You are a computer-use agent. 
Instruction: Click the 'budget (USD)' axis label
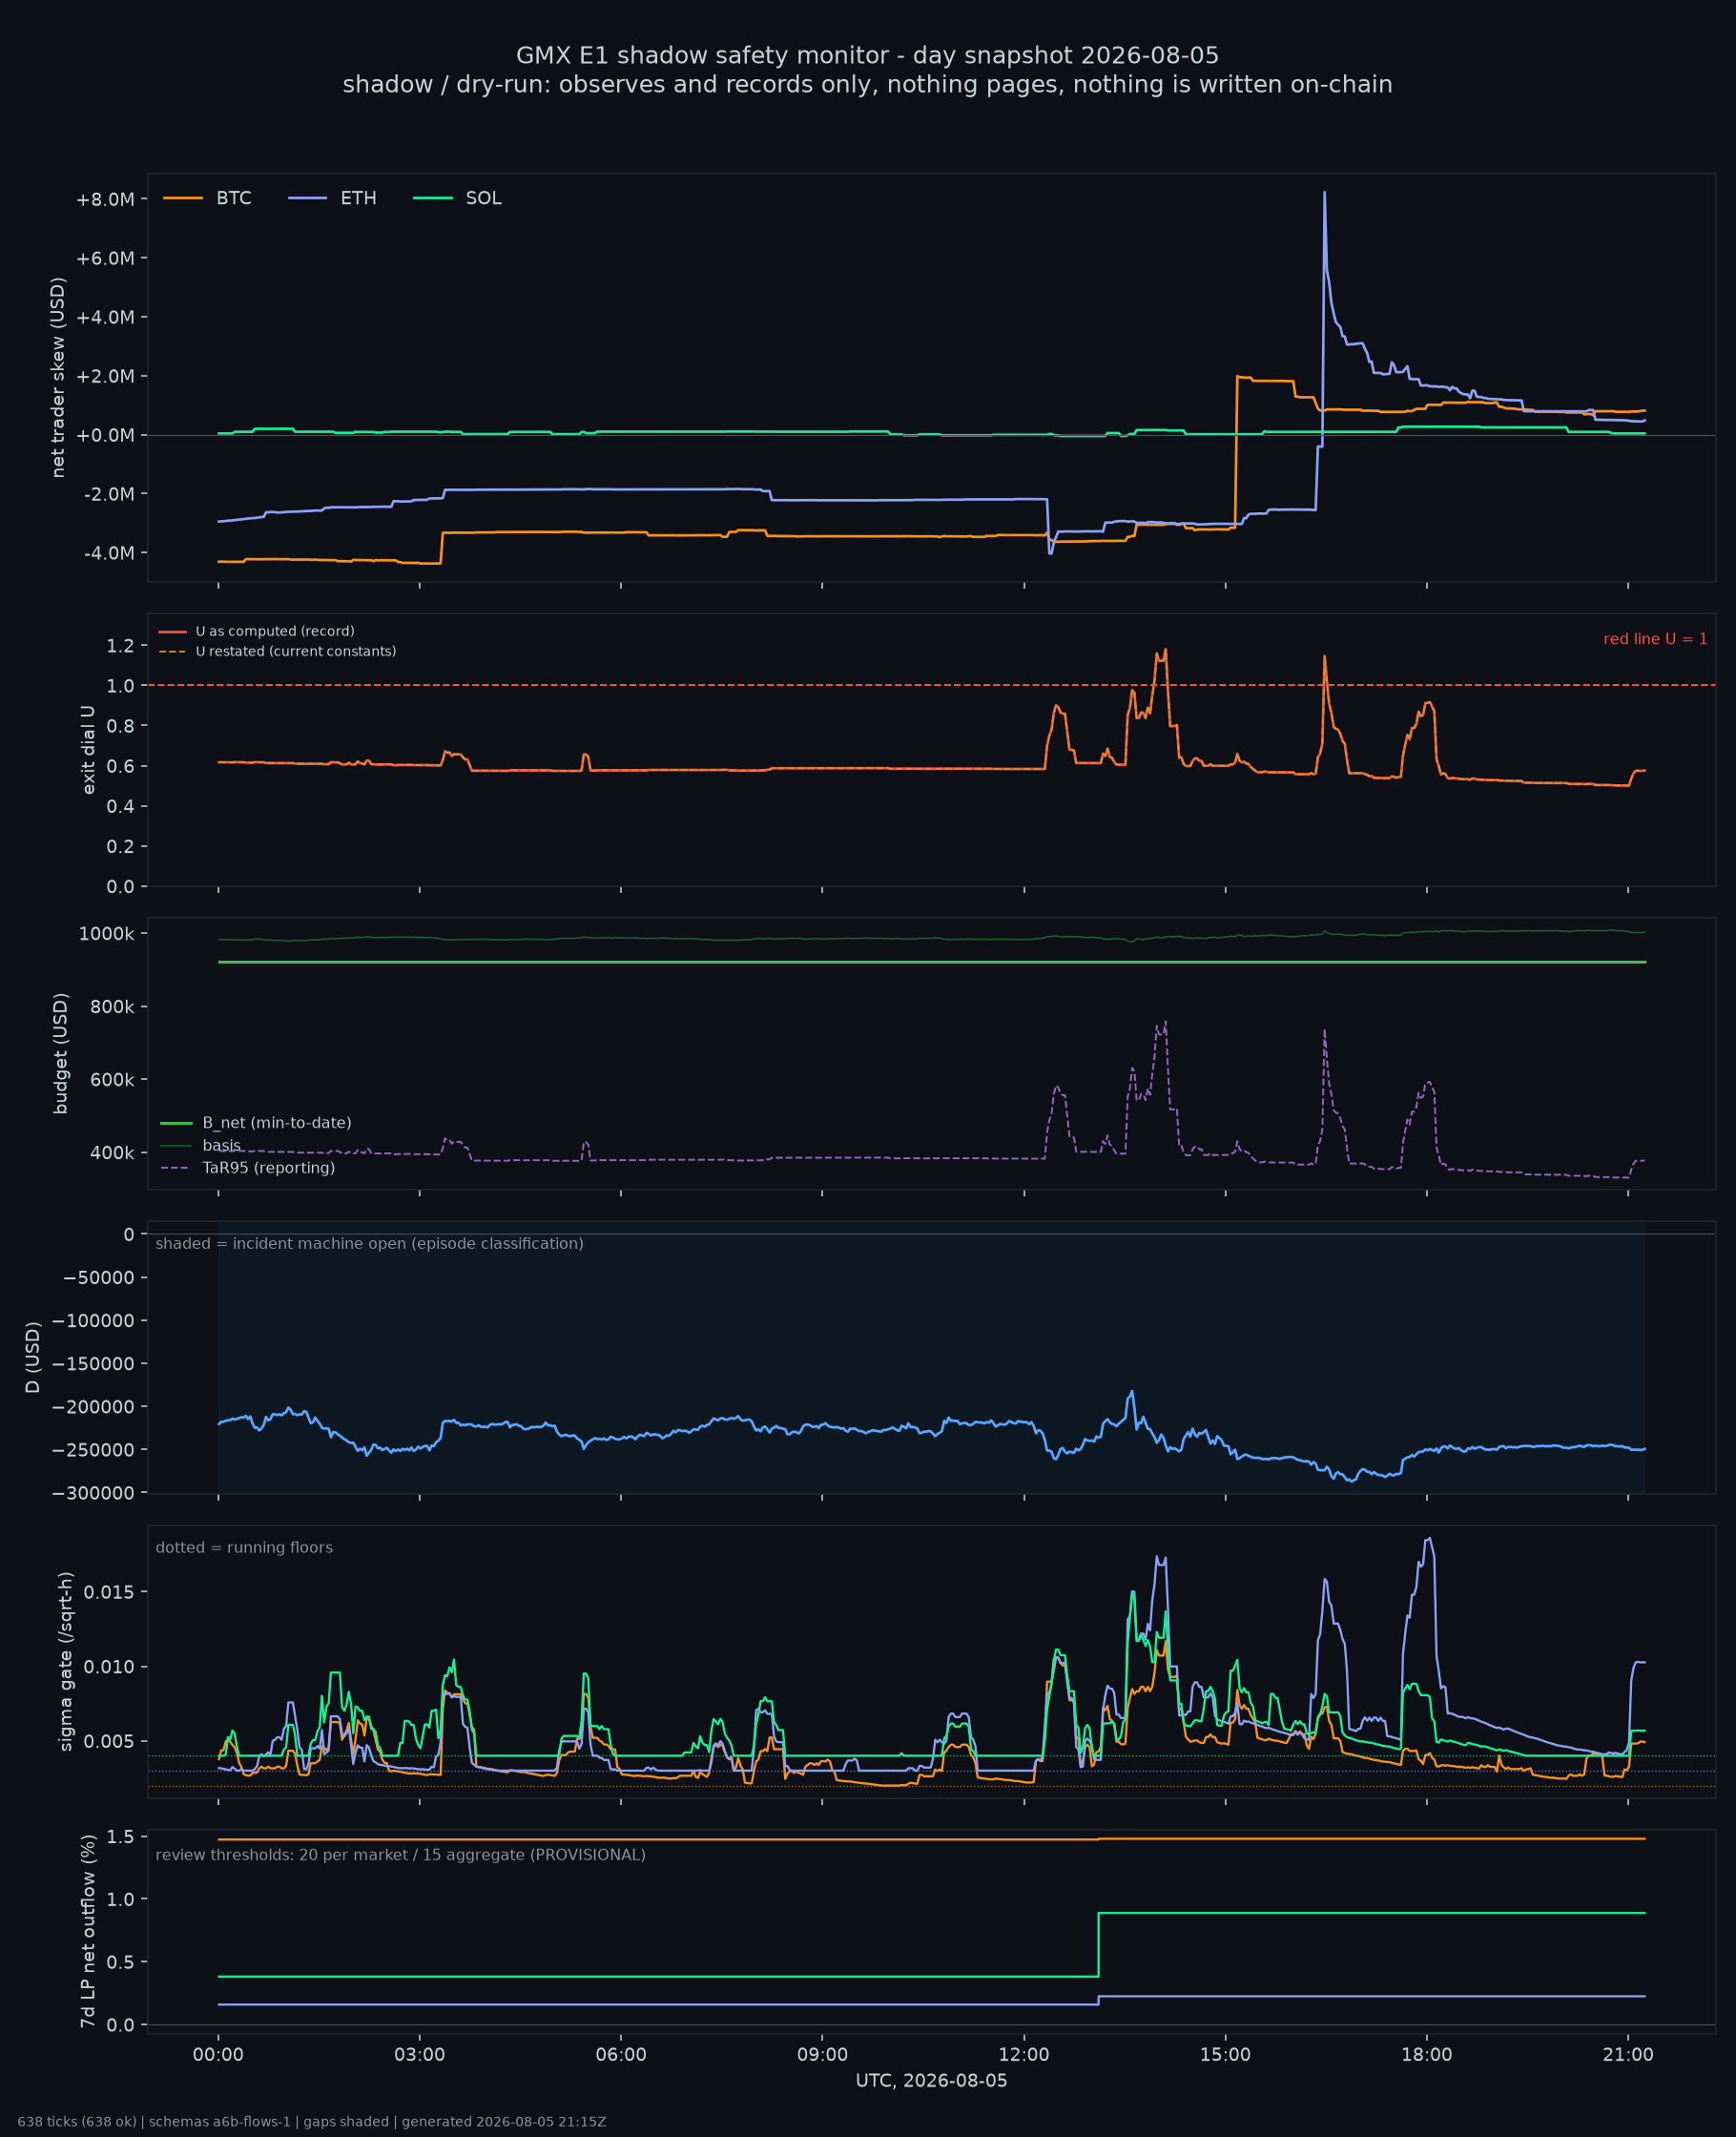[61, 1053]
